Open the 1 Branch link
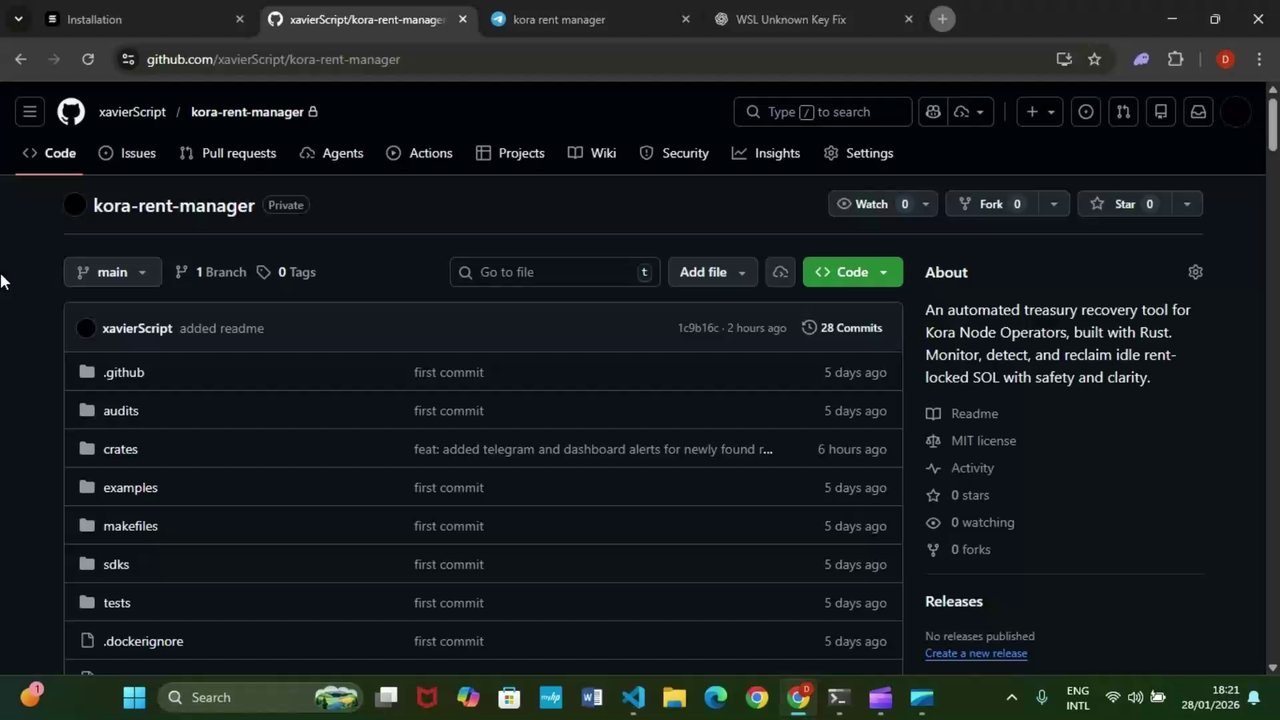Viewport: 1280px width, 720px height. coord(210,272)
